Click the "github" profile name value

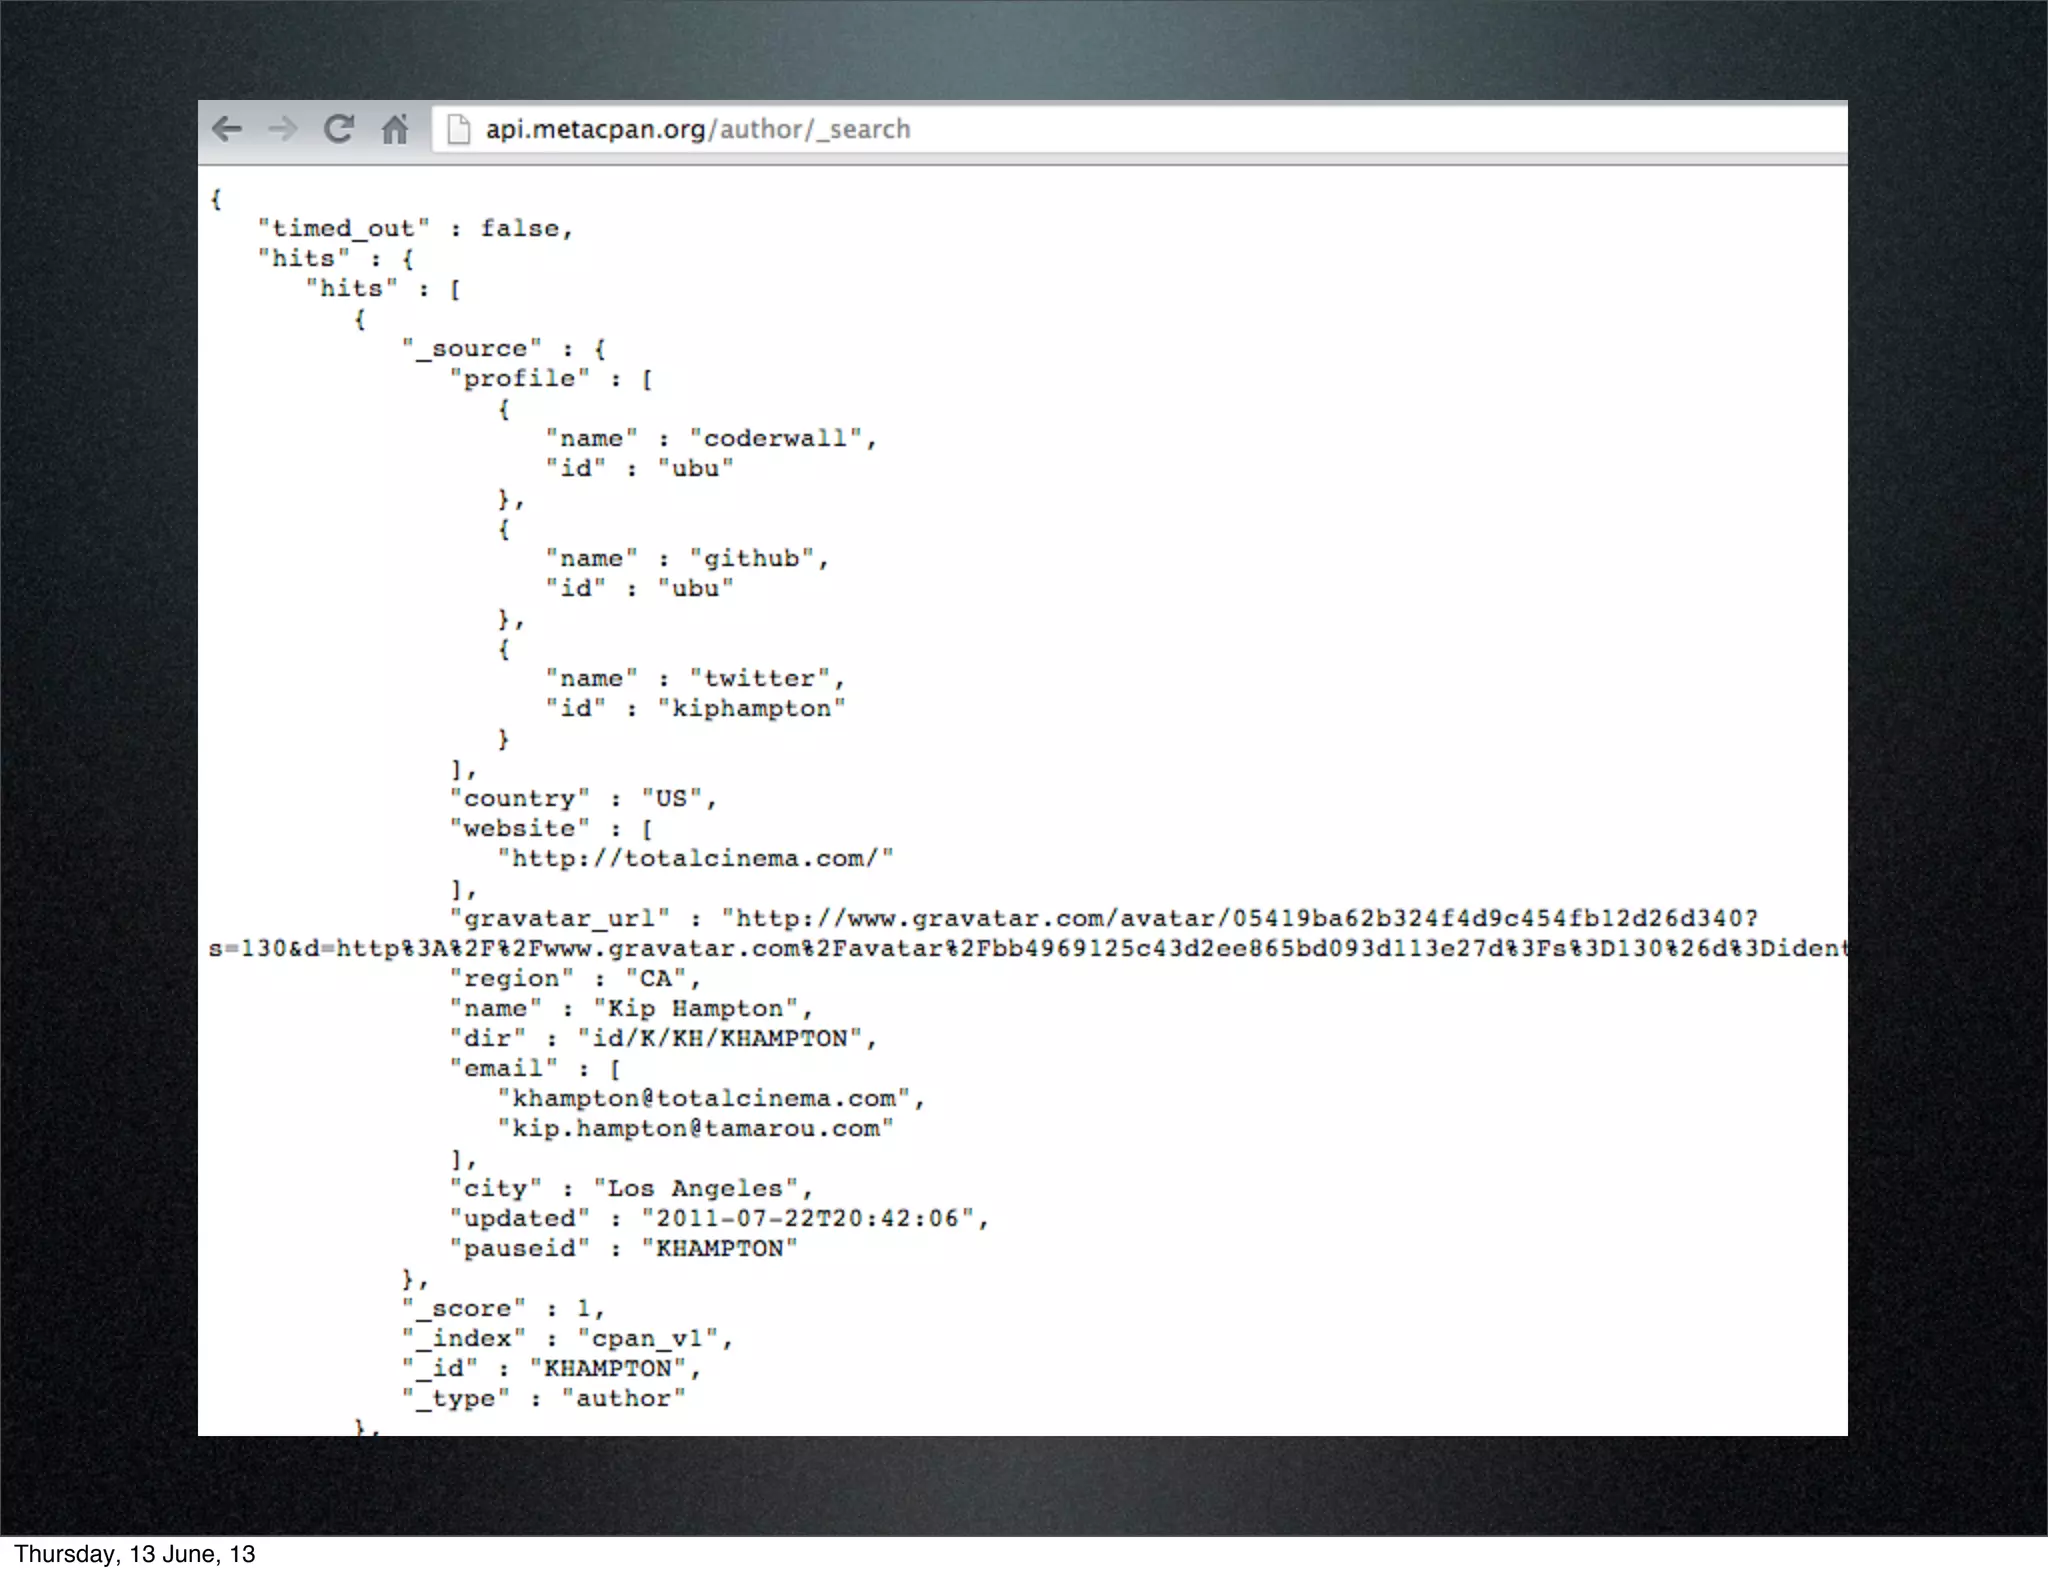751,559
